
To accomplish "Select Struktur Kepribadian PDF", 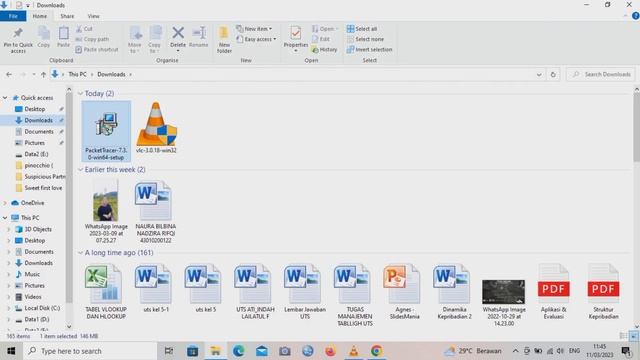I will 603,291.
